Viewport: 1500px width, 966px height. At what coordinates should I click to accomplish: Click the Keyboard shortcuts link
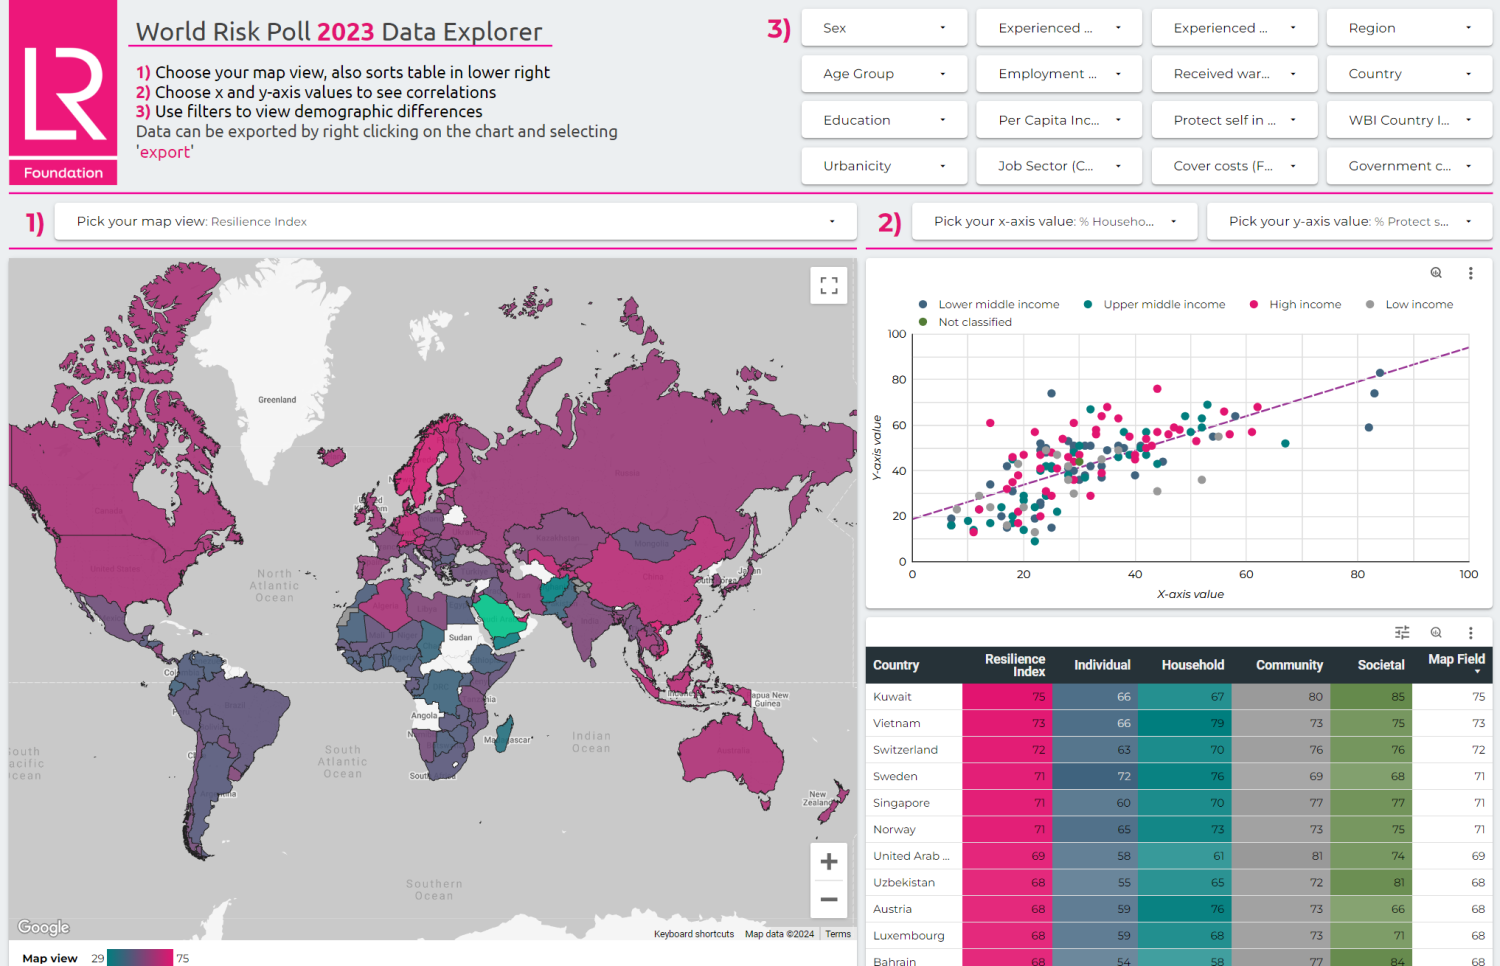pos(693,933)
